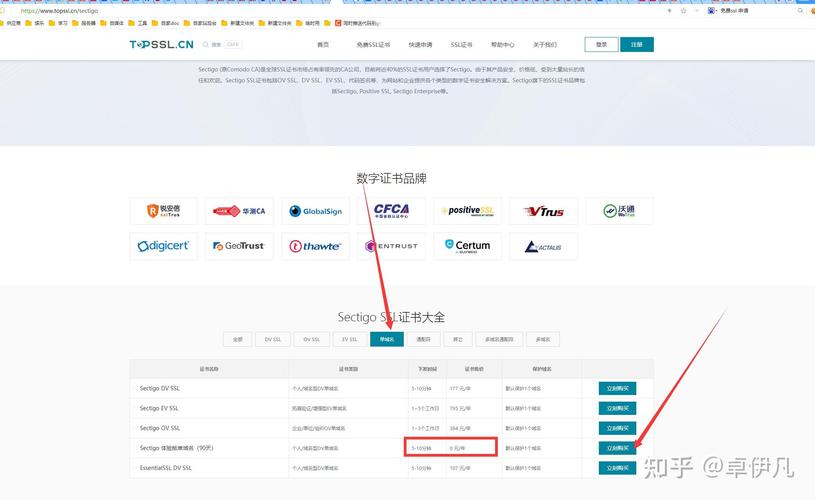Focus the site search box

222,45
